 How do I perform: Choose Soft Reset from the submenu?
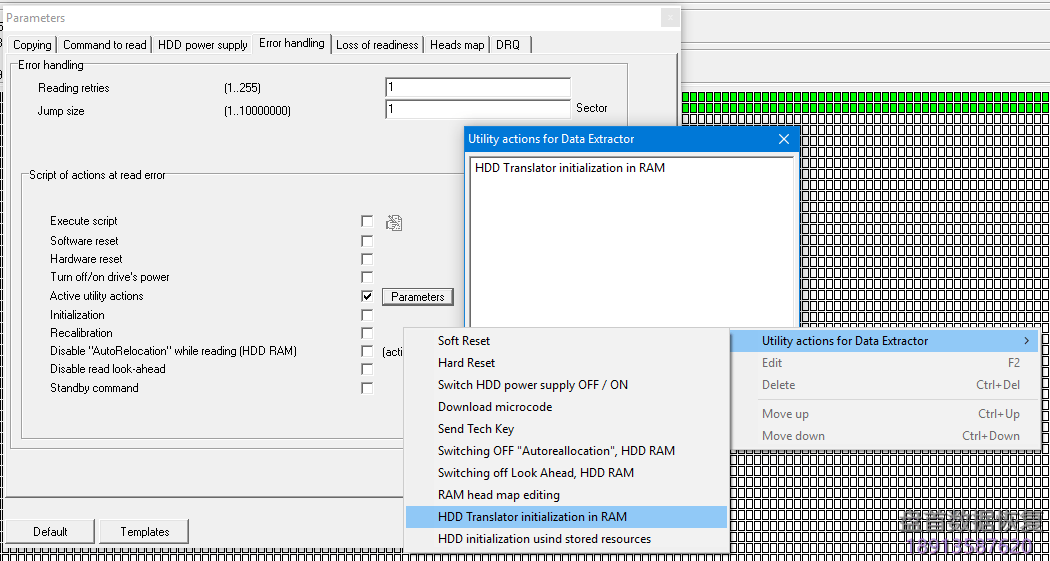(x=464, y=341)
